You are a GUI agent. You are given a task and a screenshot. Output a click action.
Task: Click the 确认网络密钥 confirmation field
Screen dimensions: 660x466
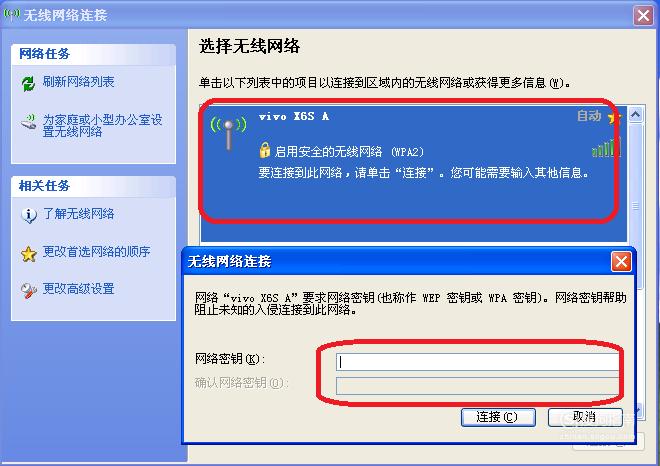click(x=478, y=386)
